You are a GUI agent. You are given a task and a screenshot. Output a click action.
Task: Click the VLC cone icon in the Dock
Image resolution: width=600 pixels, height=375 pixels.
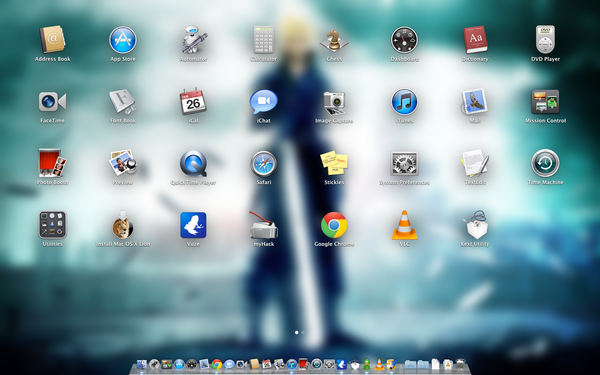coord(379,364)
